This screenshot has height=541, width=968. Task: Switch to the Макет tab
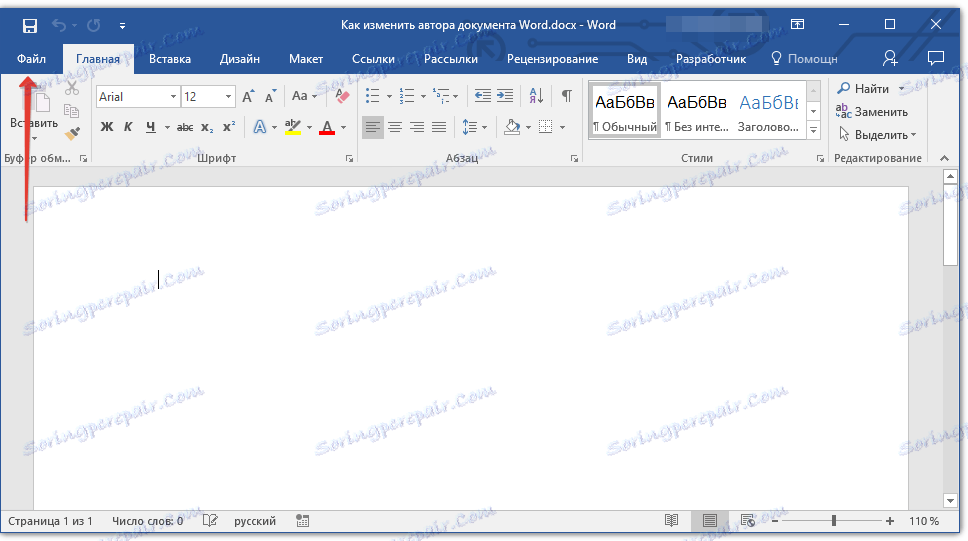306,59
